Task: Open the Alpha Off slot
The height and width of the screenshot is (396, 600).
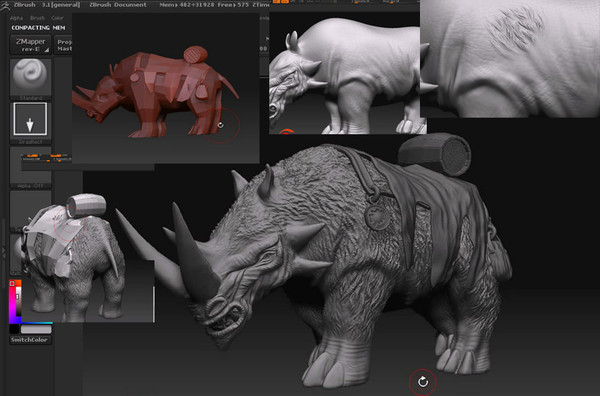Action: click(30, 167)
